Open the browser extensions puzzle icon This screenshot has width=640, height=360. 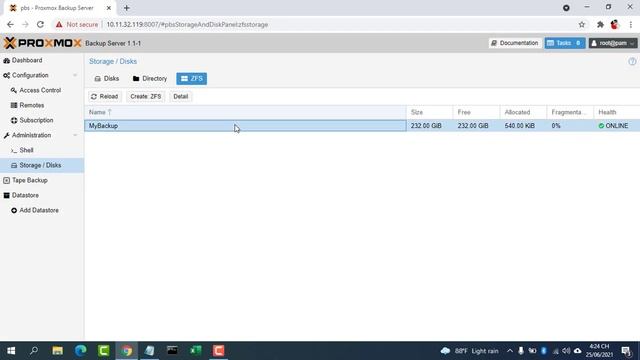click(600, 24)
